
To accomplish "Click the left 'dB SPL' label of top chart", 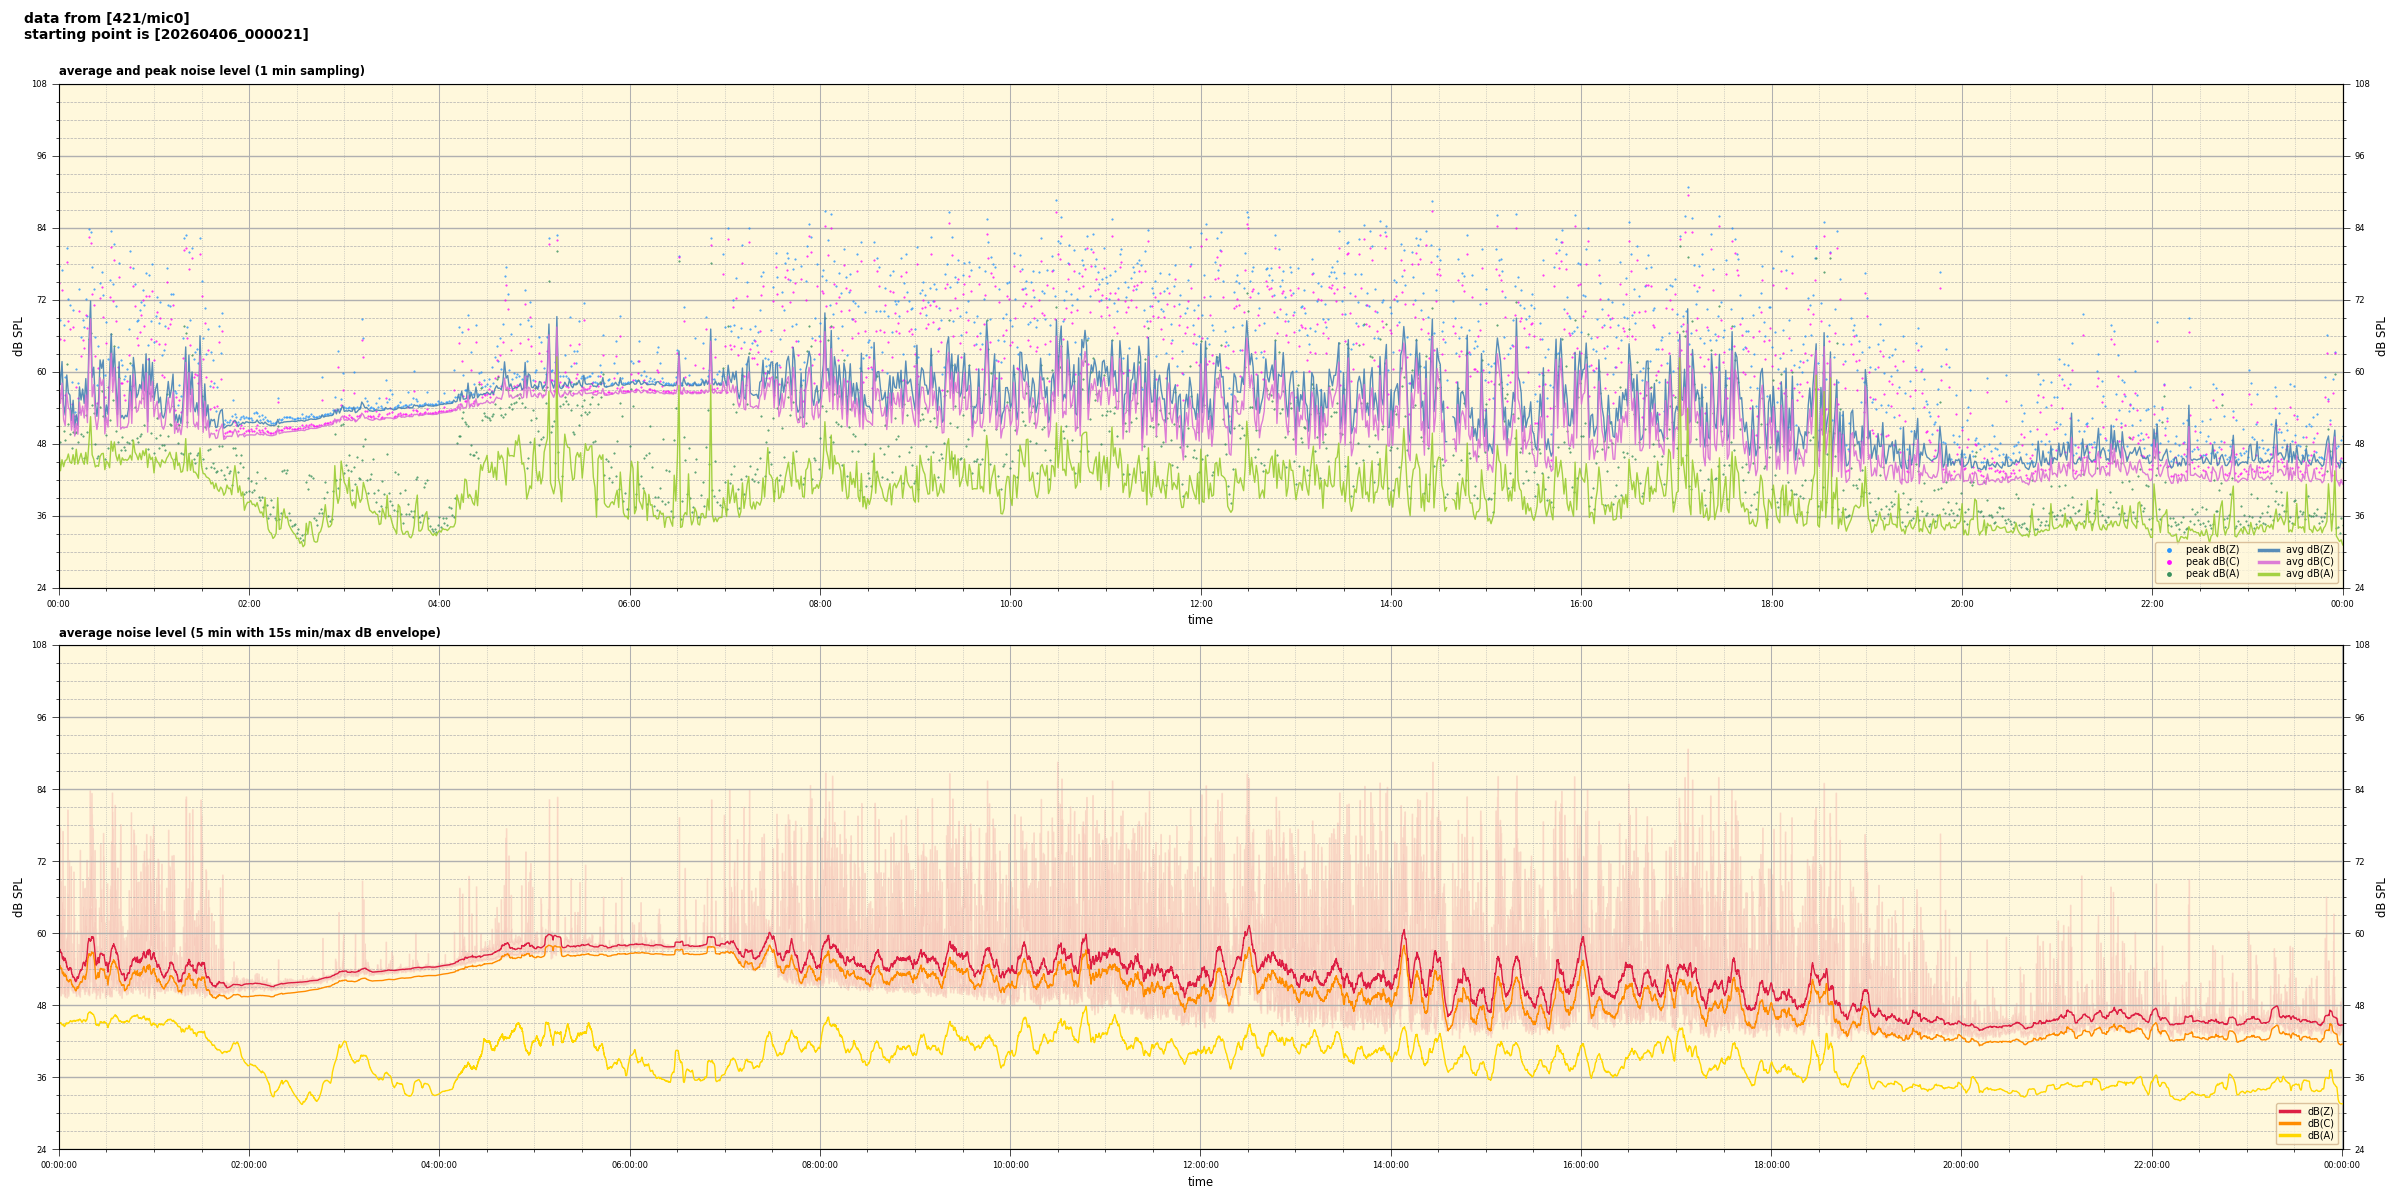I will tap(18, 336).
